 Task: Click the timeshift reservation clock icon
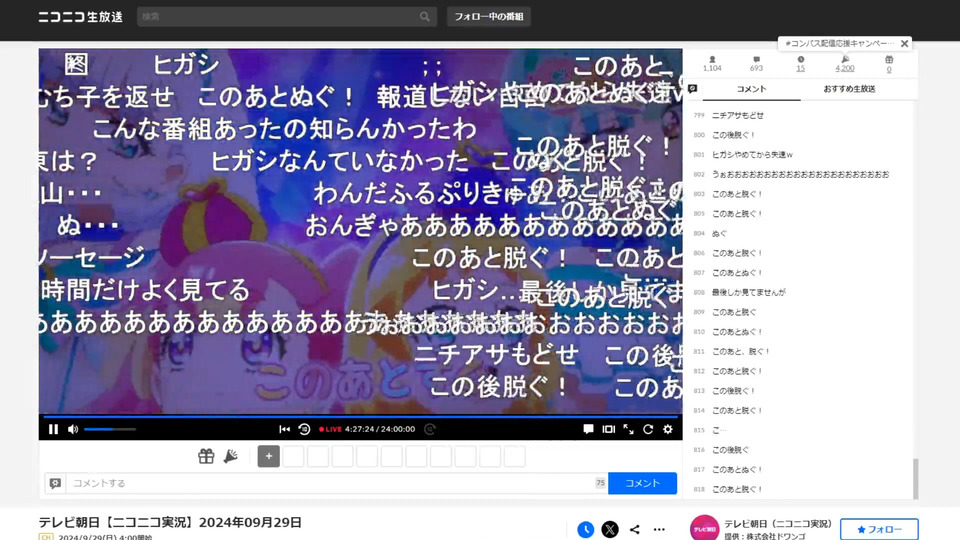click(x=585, y=530)
